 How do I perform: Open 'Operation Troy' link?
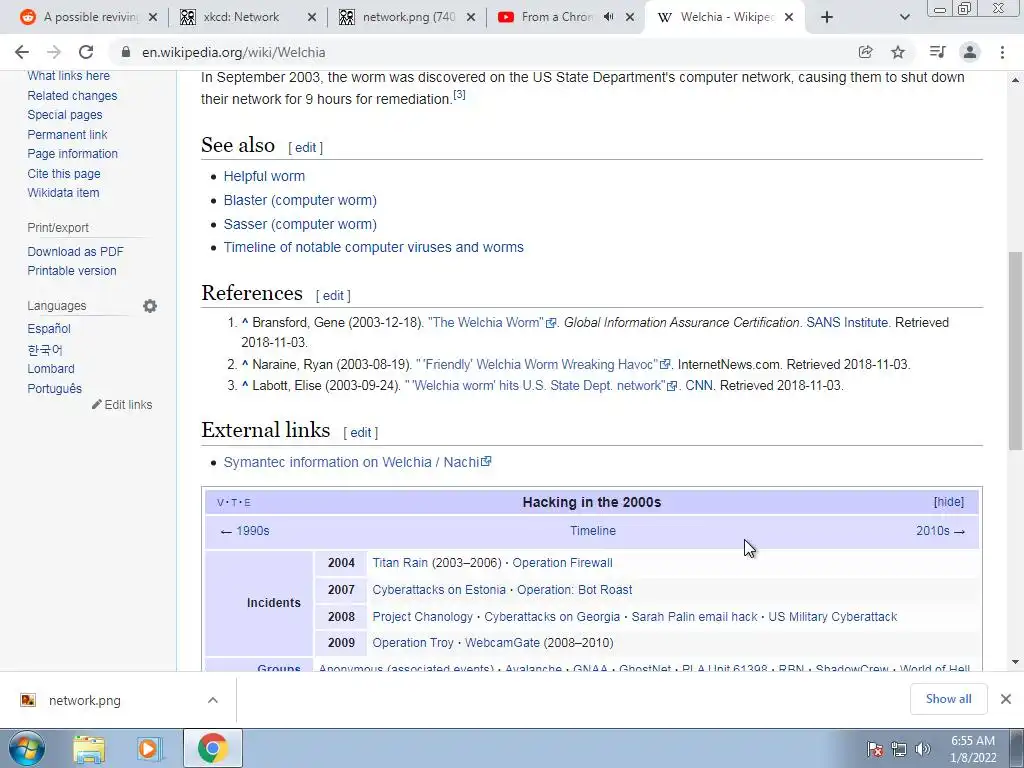tap(413, 643)
